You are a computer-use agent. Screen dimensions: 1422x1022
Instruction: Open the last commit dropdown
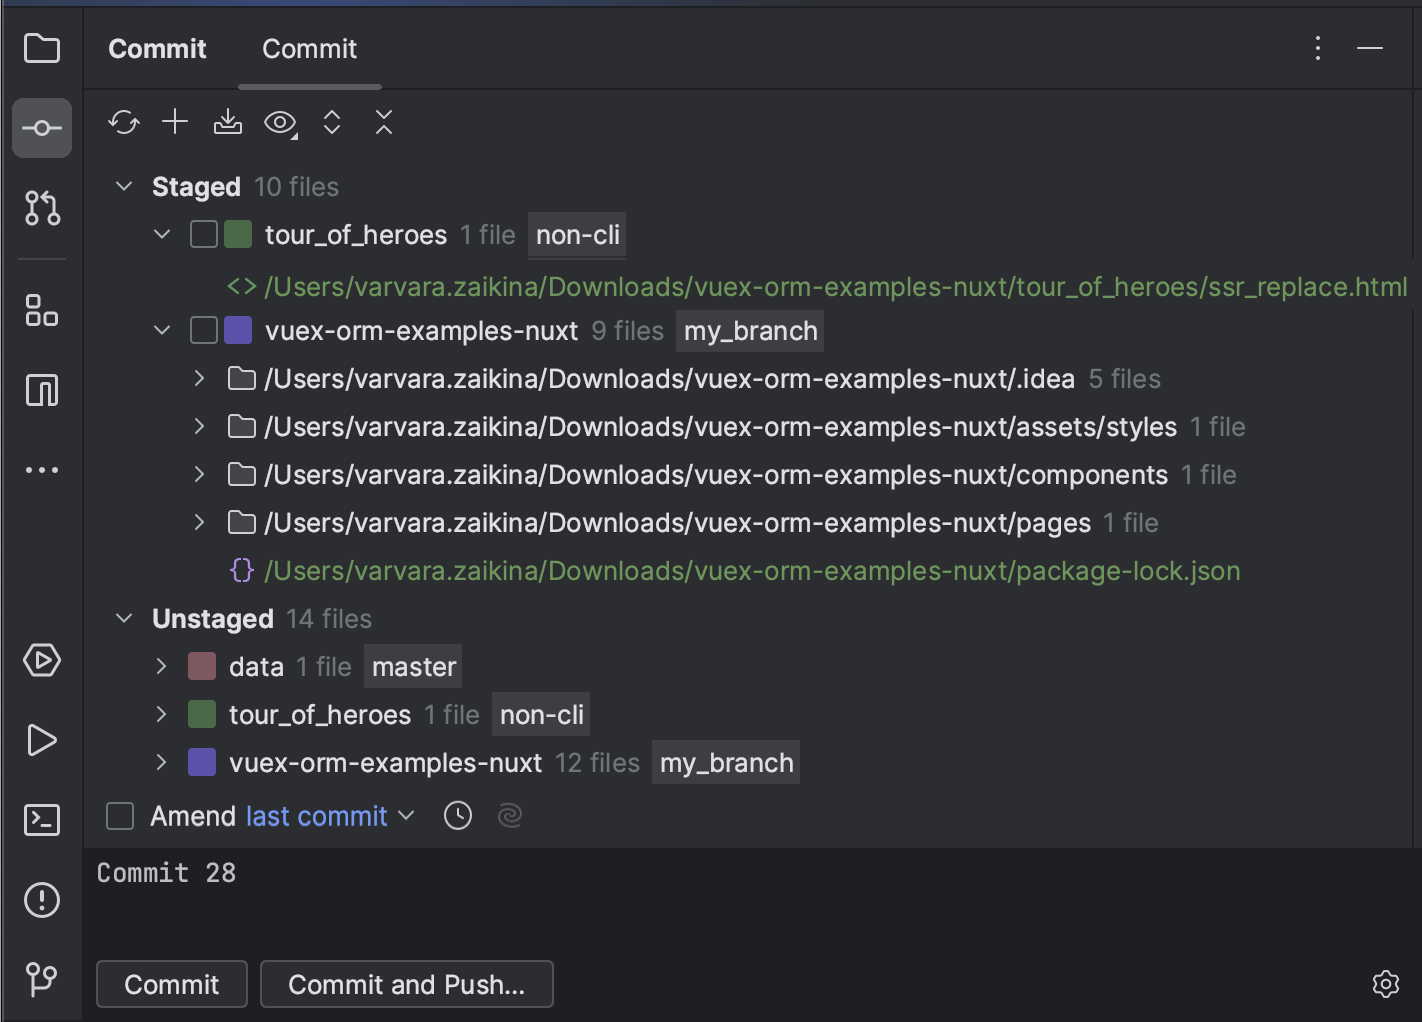(x=330, y=816)
